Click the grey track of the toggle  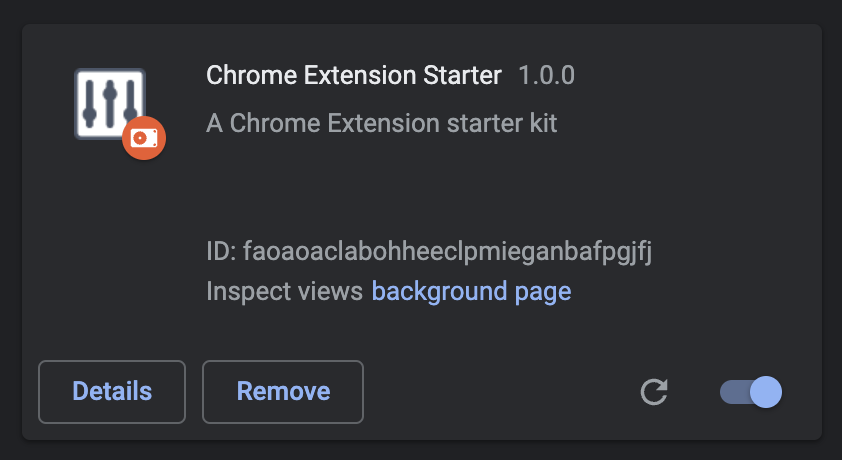coord(731,392)
